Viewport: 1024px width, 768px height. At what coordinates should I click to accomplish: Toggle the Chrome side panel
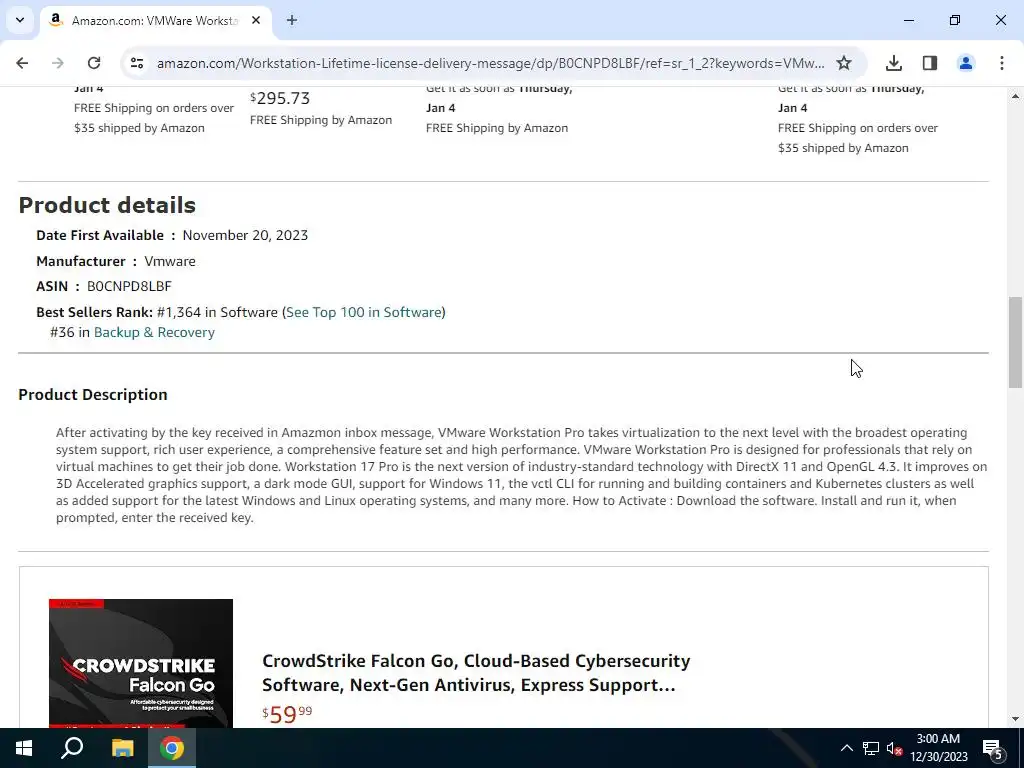(x=930, y=63)
